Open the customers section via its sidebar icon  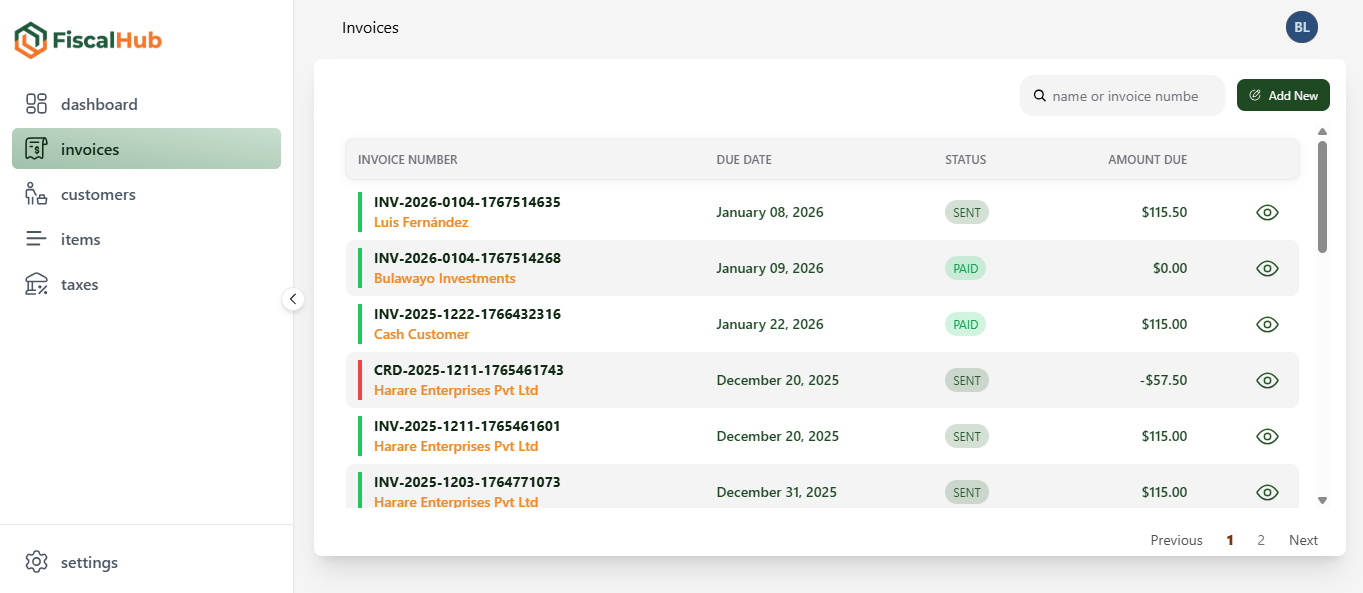click(x=37, y=193)
